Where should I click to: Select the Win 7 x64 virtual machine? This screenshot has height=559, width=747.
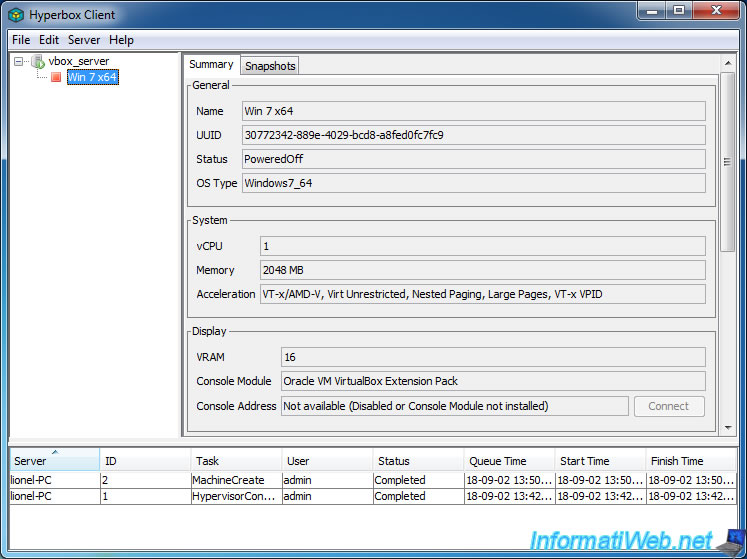[92, 77]
